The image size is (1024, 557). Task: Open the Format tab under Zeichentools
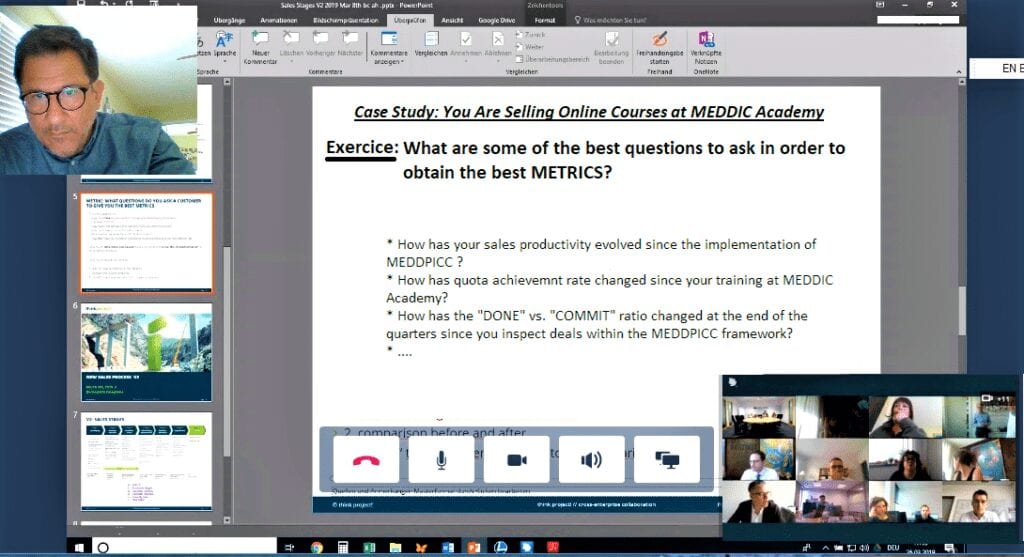[545, 20]
